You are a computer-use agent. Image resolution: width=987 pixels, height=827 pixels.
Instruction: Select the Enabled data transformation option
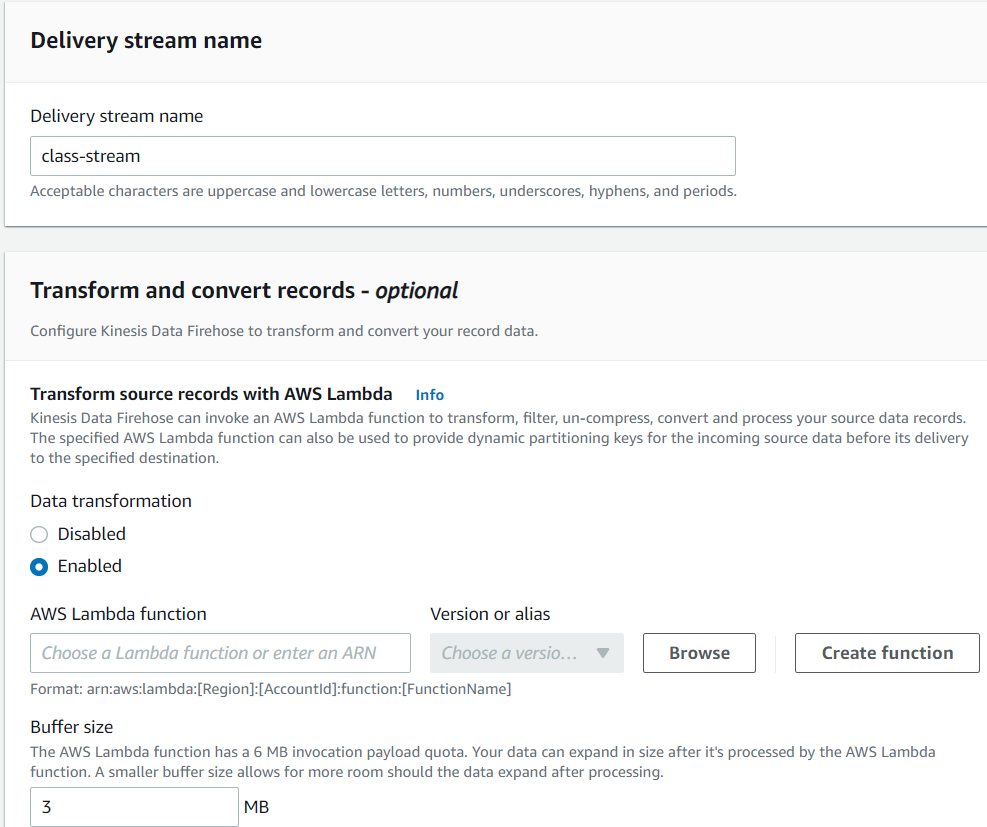(39, 567)
